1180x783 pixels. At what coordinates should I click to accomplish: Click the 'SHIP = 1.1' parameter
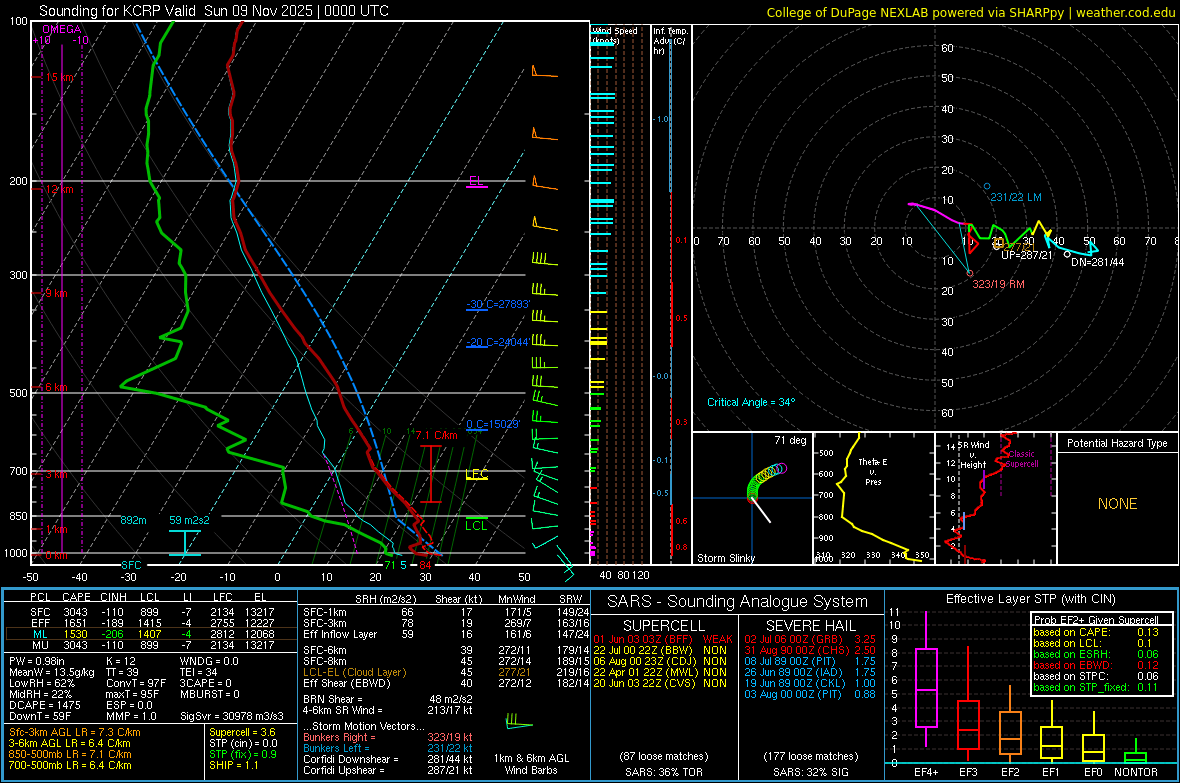(x=234, y=765)
